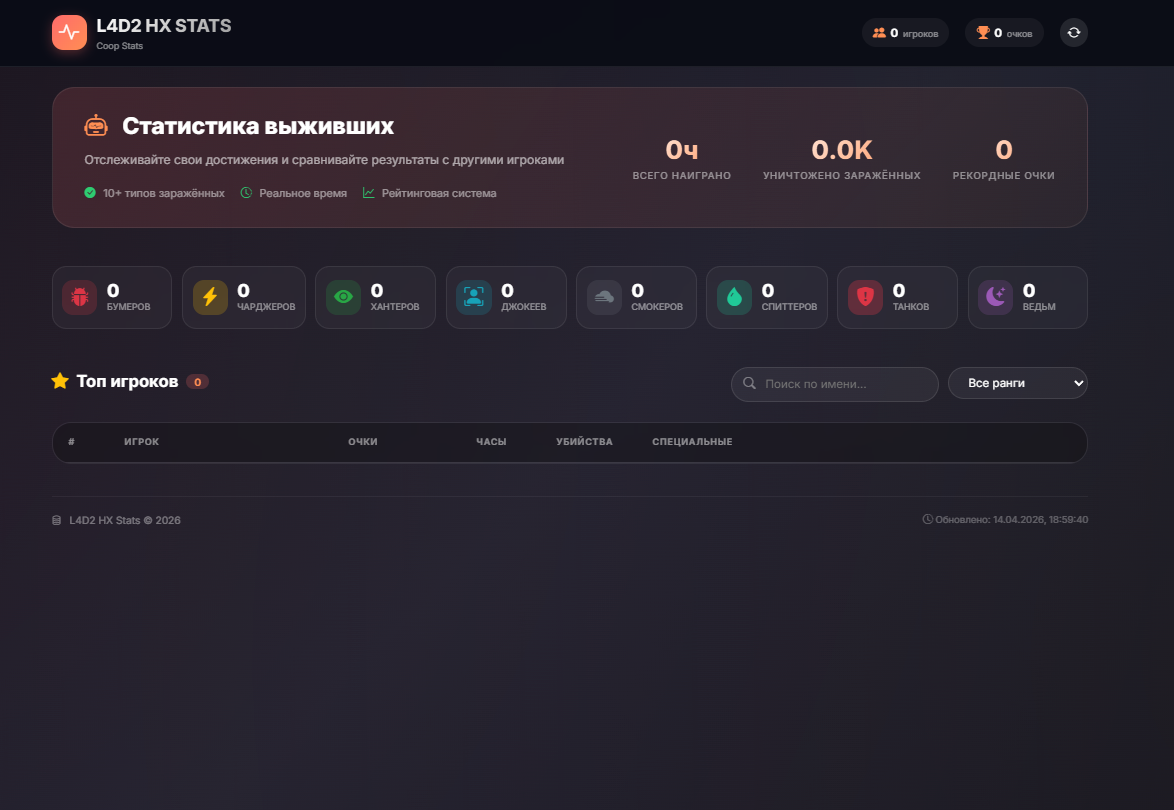
Task: Focus the Поиск по имени search field
Action: click(x=835, y=384)
